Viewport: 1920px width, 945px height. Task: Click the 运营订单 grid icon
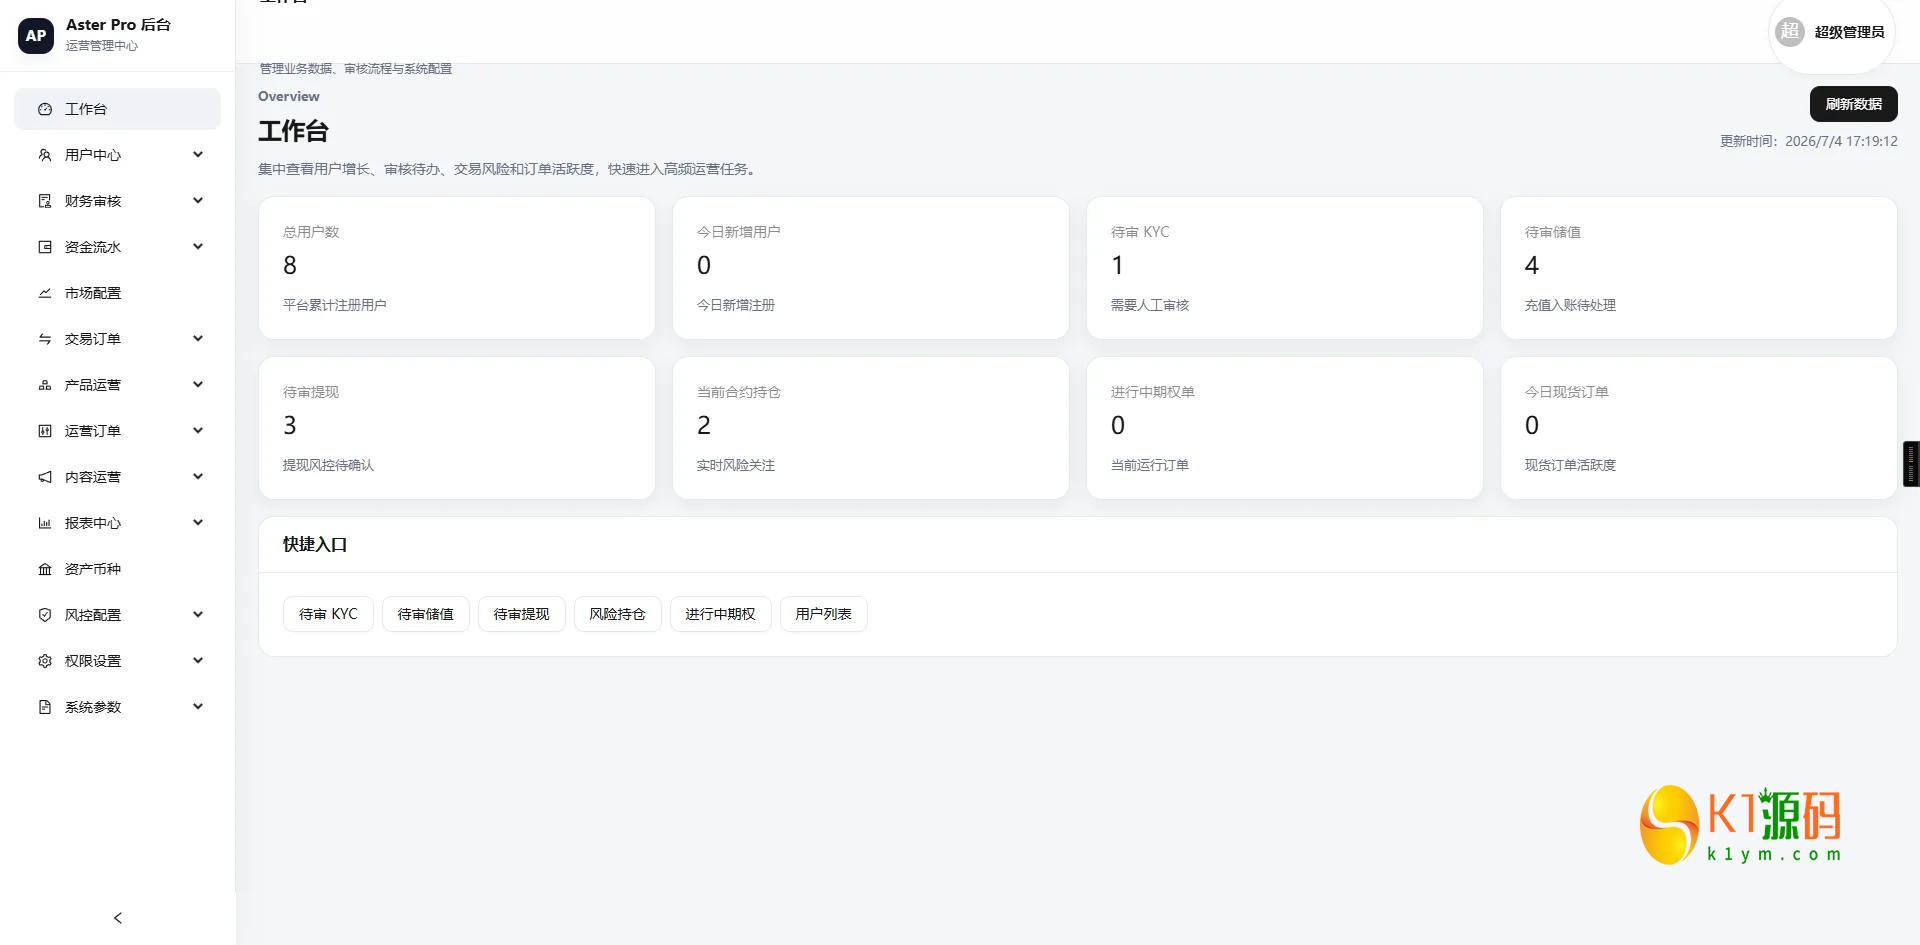[45, 431]
